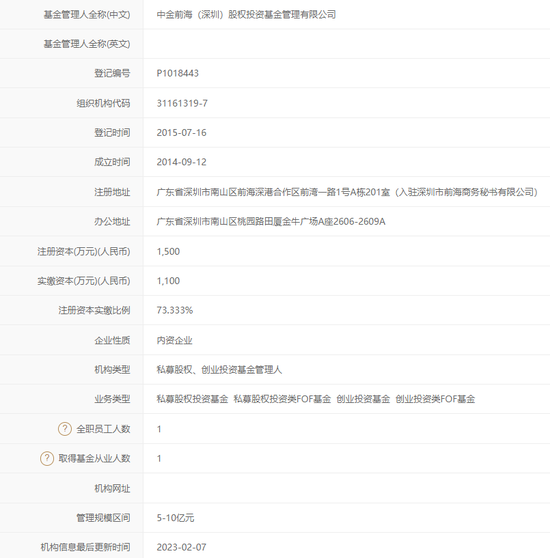Select business type 创业投资基金

(363, 399)
